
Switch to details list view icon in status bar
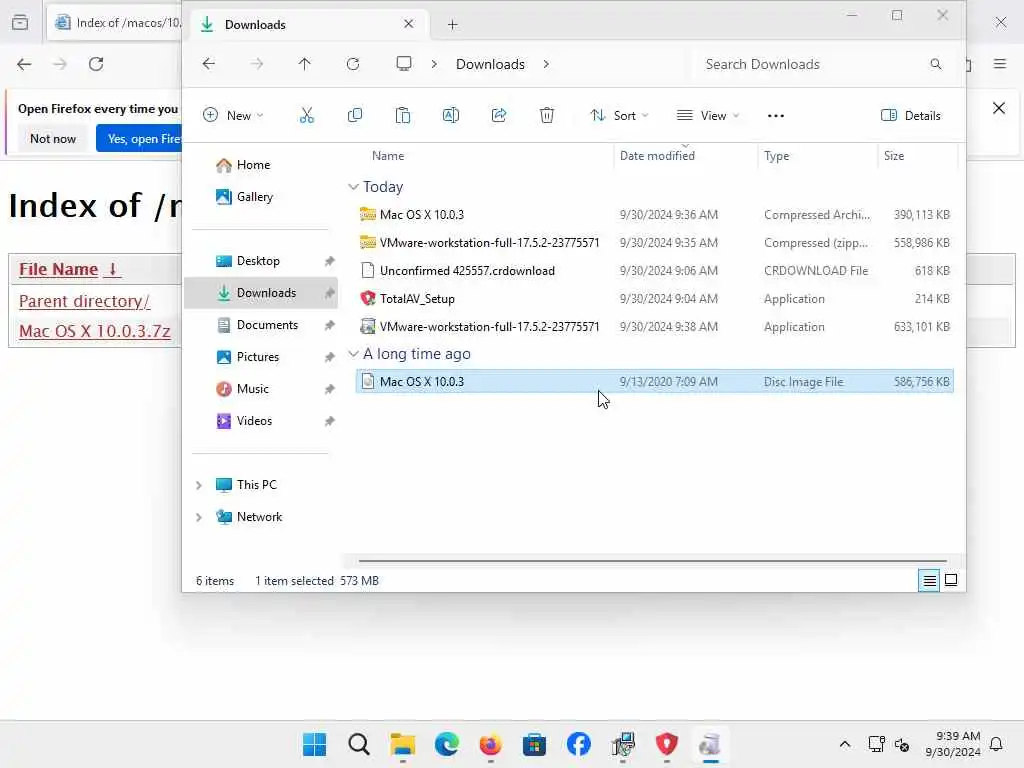coord(929,580)
